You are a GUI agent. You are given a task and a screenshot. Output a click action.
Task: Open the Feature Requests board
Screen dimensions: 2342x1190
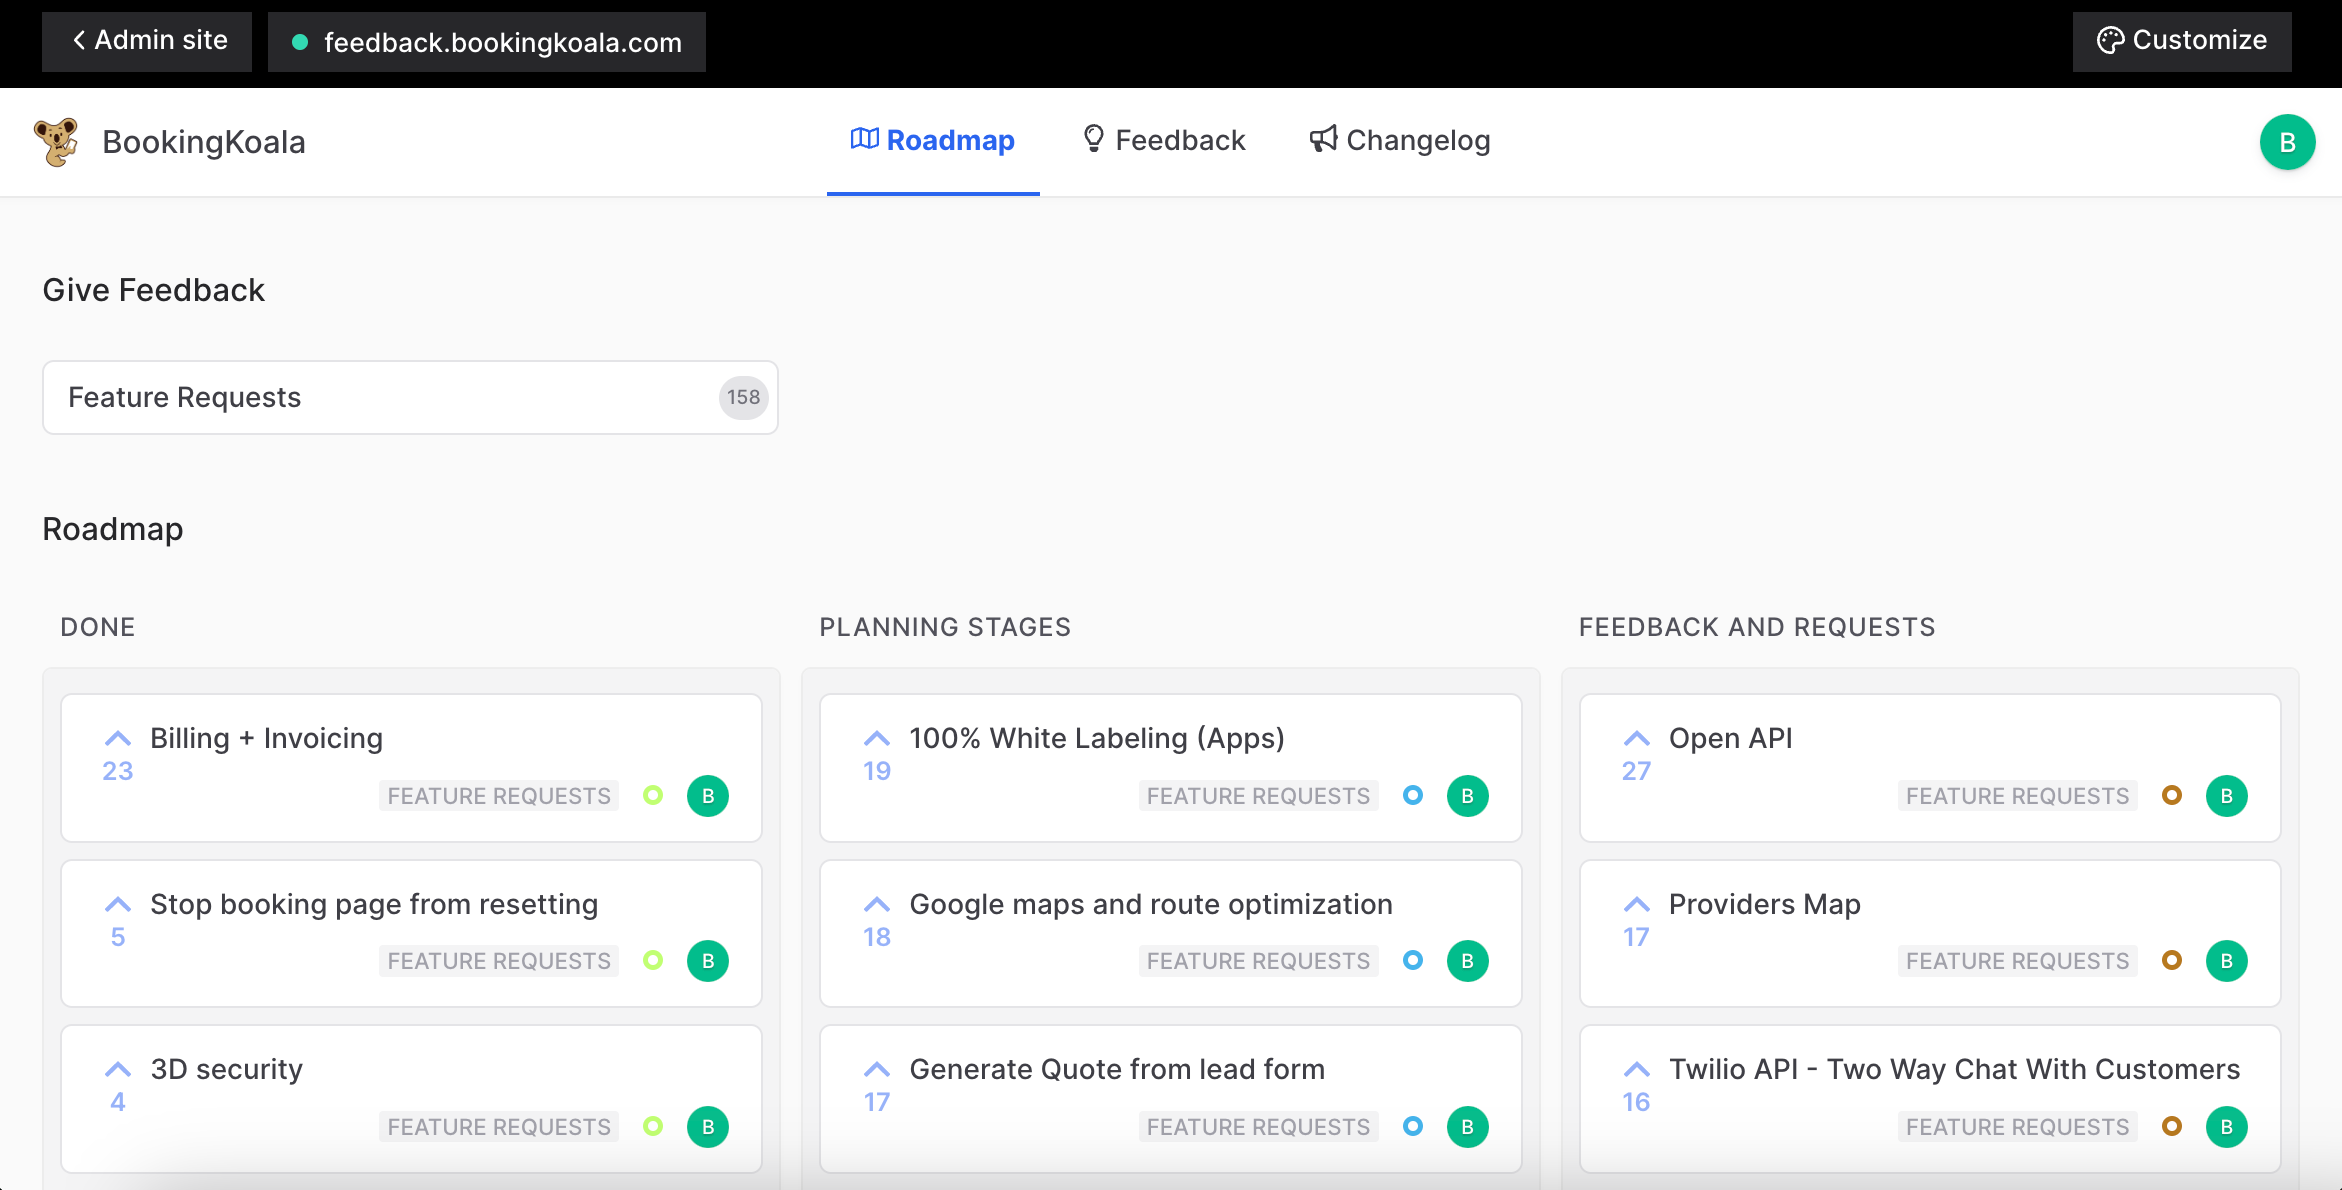click(410, 398)
